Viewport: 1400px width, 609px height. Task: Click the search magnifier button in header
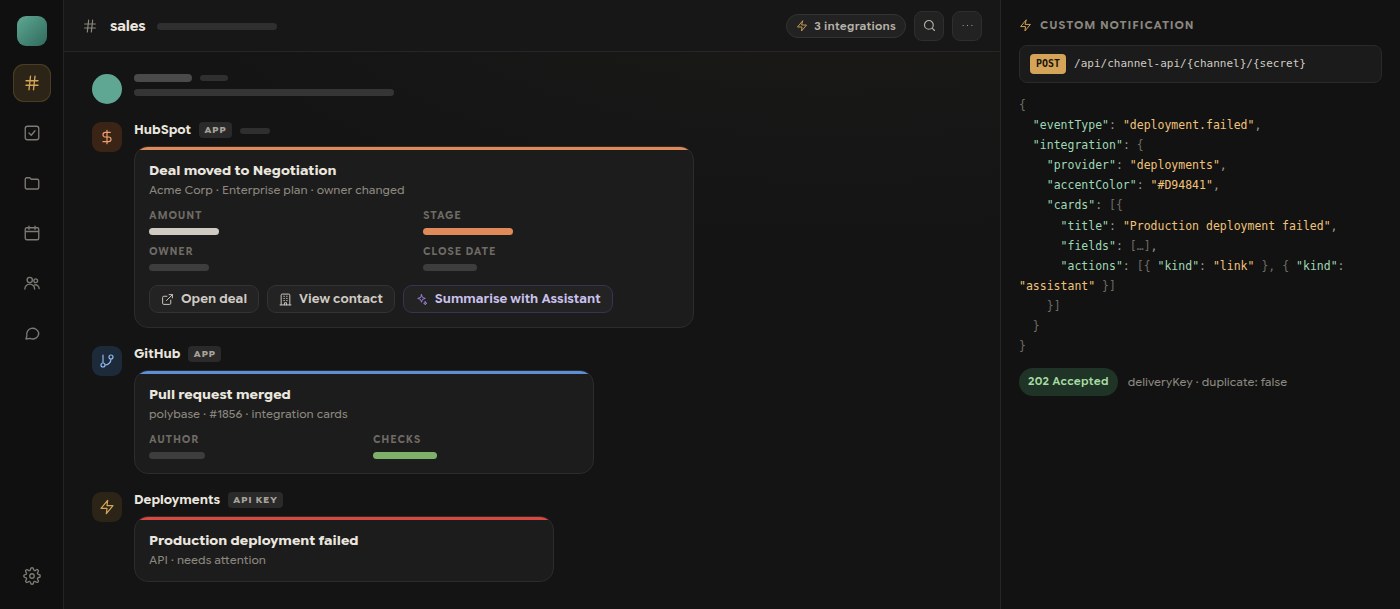(x=930, y=26)
